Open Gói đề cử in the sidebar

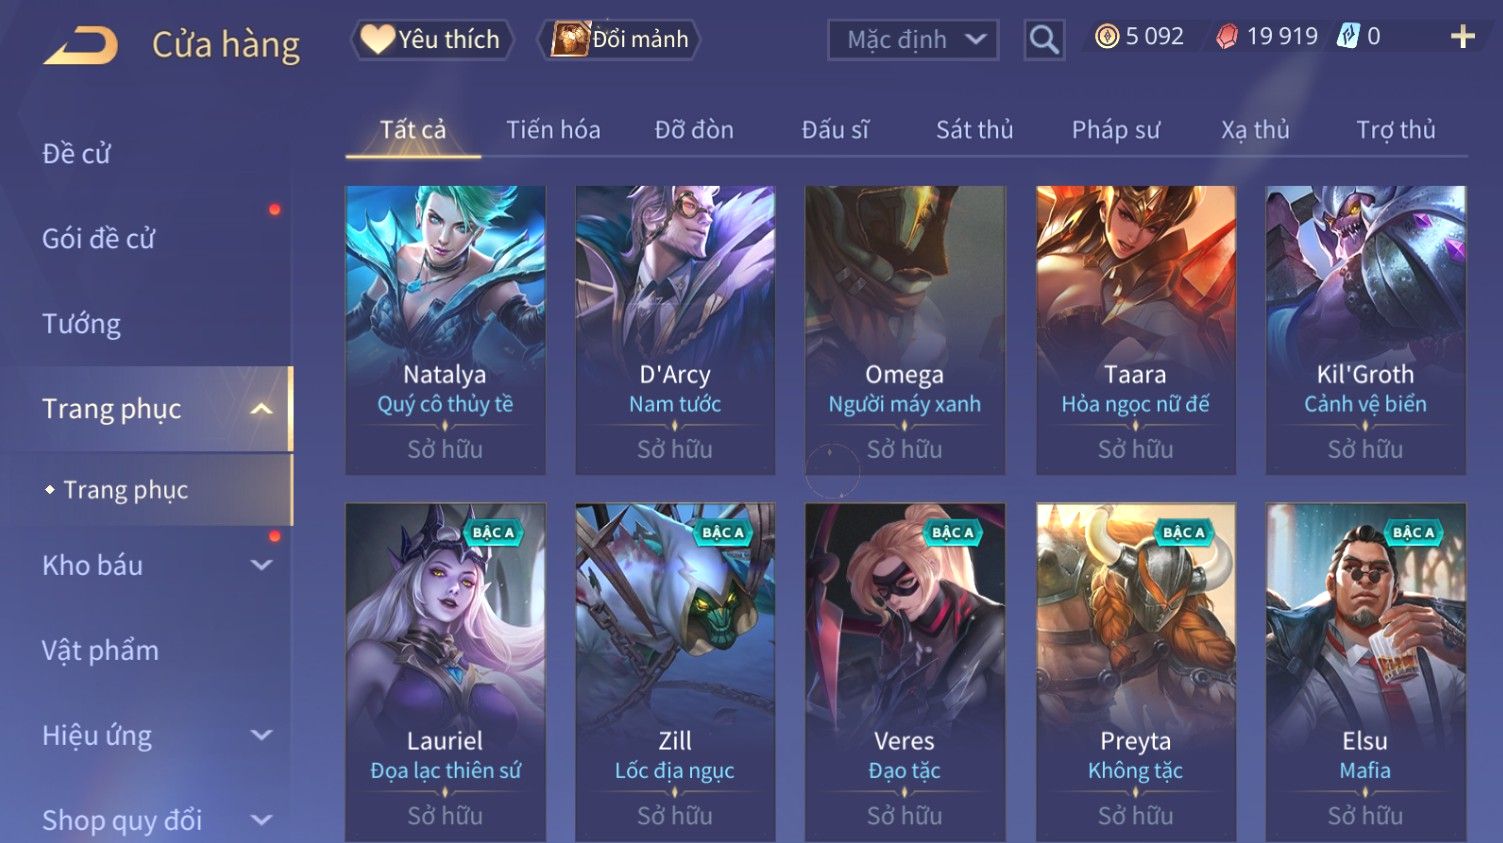click(x=99, y=239)
